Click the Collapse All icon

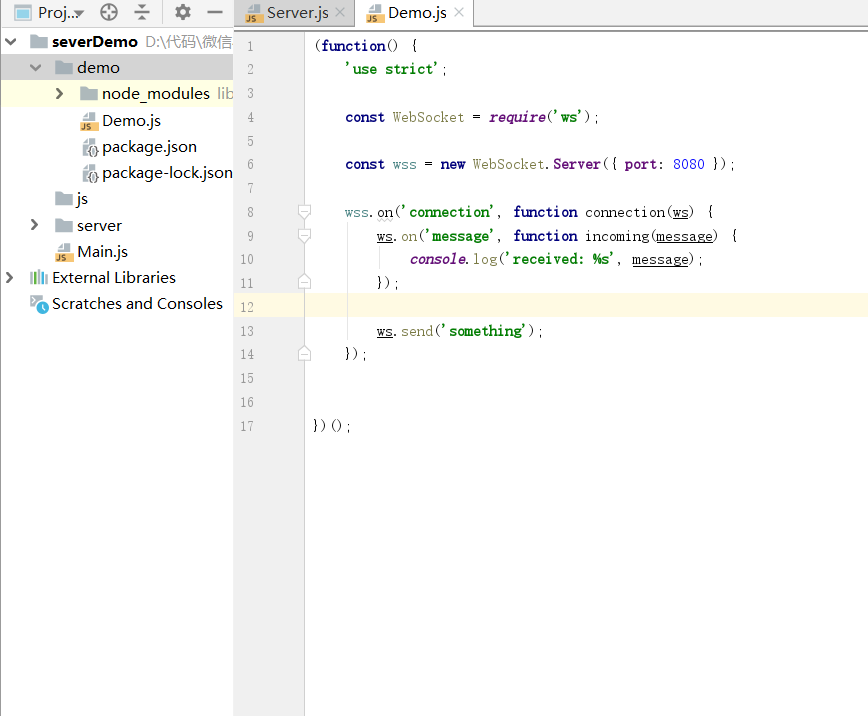click(142, 12)
